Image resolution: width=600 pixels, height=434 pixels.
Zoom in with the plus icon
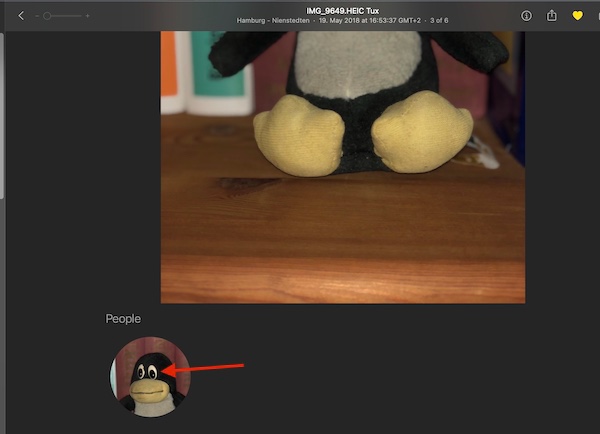88,16
